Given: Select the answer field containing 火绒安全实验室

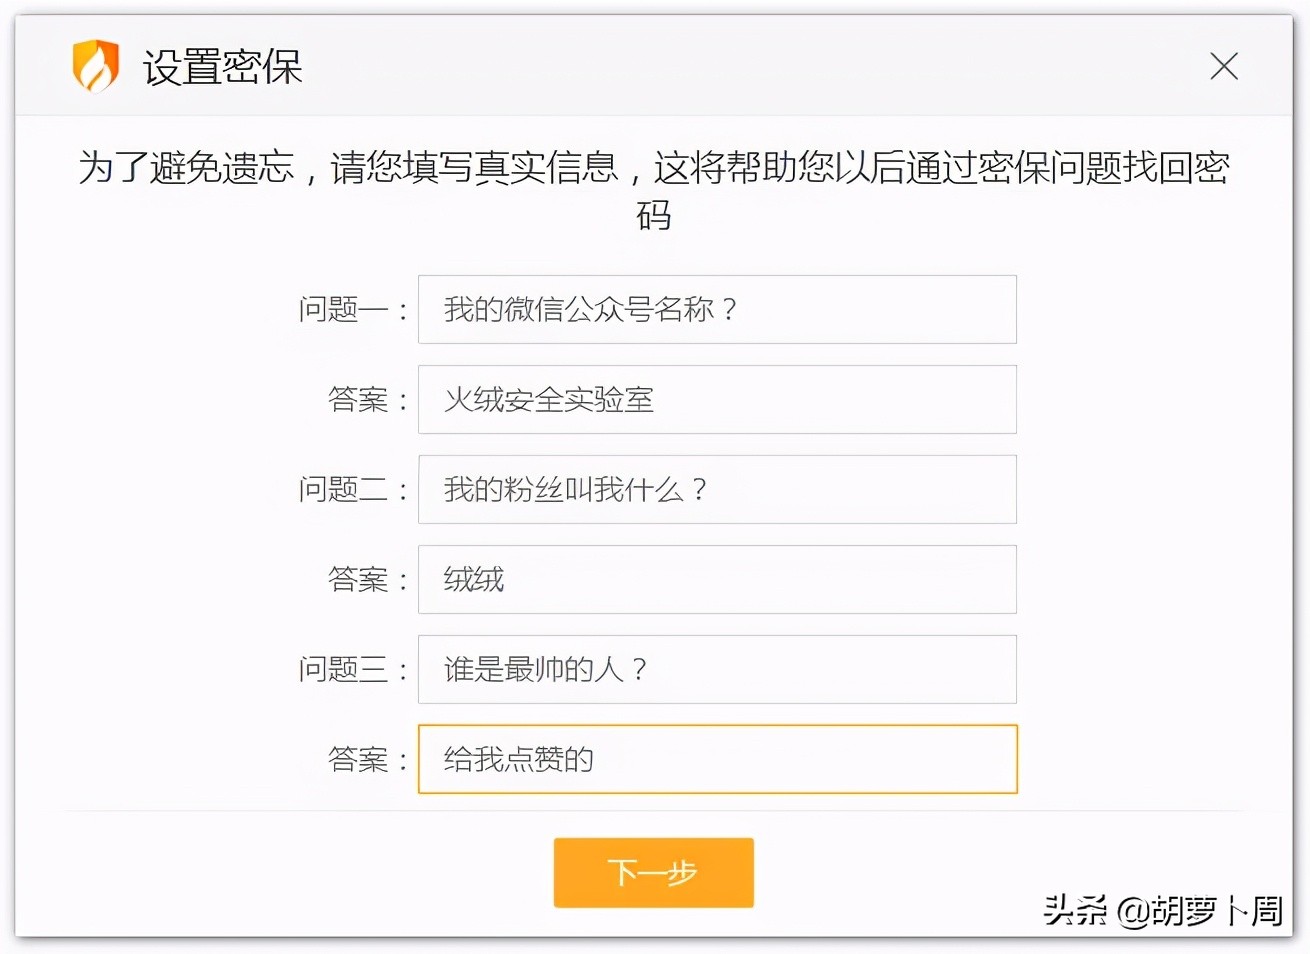Looking at the screenshot, I should point(716,399).
